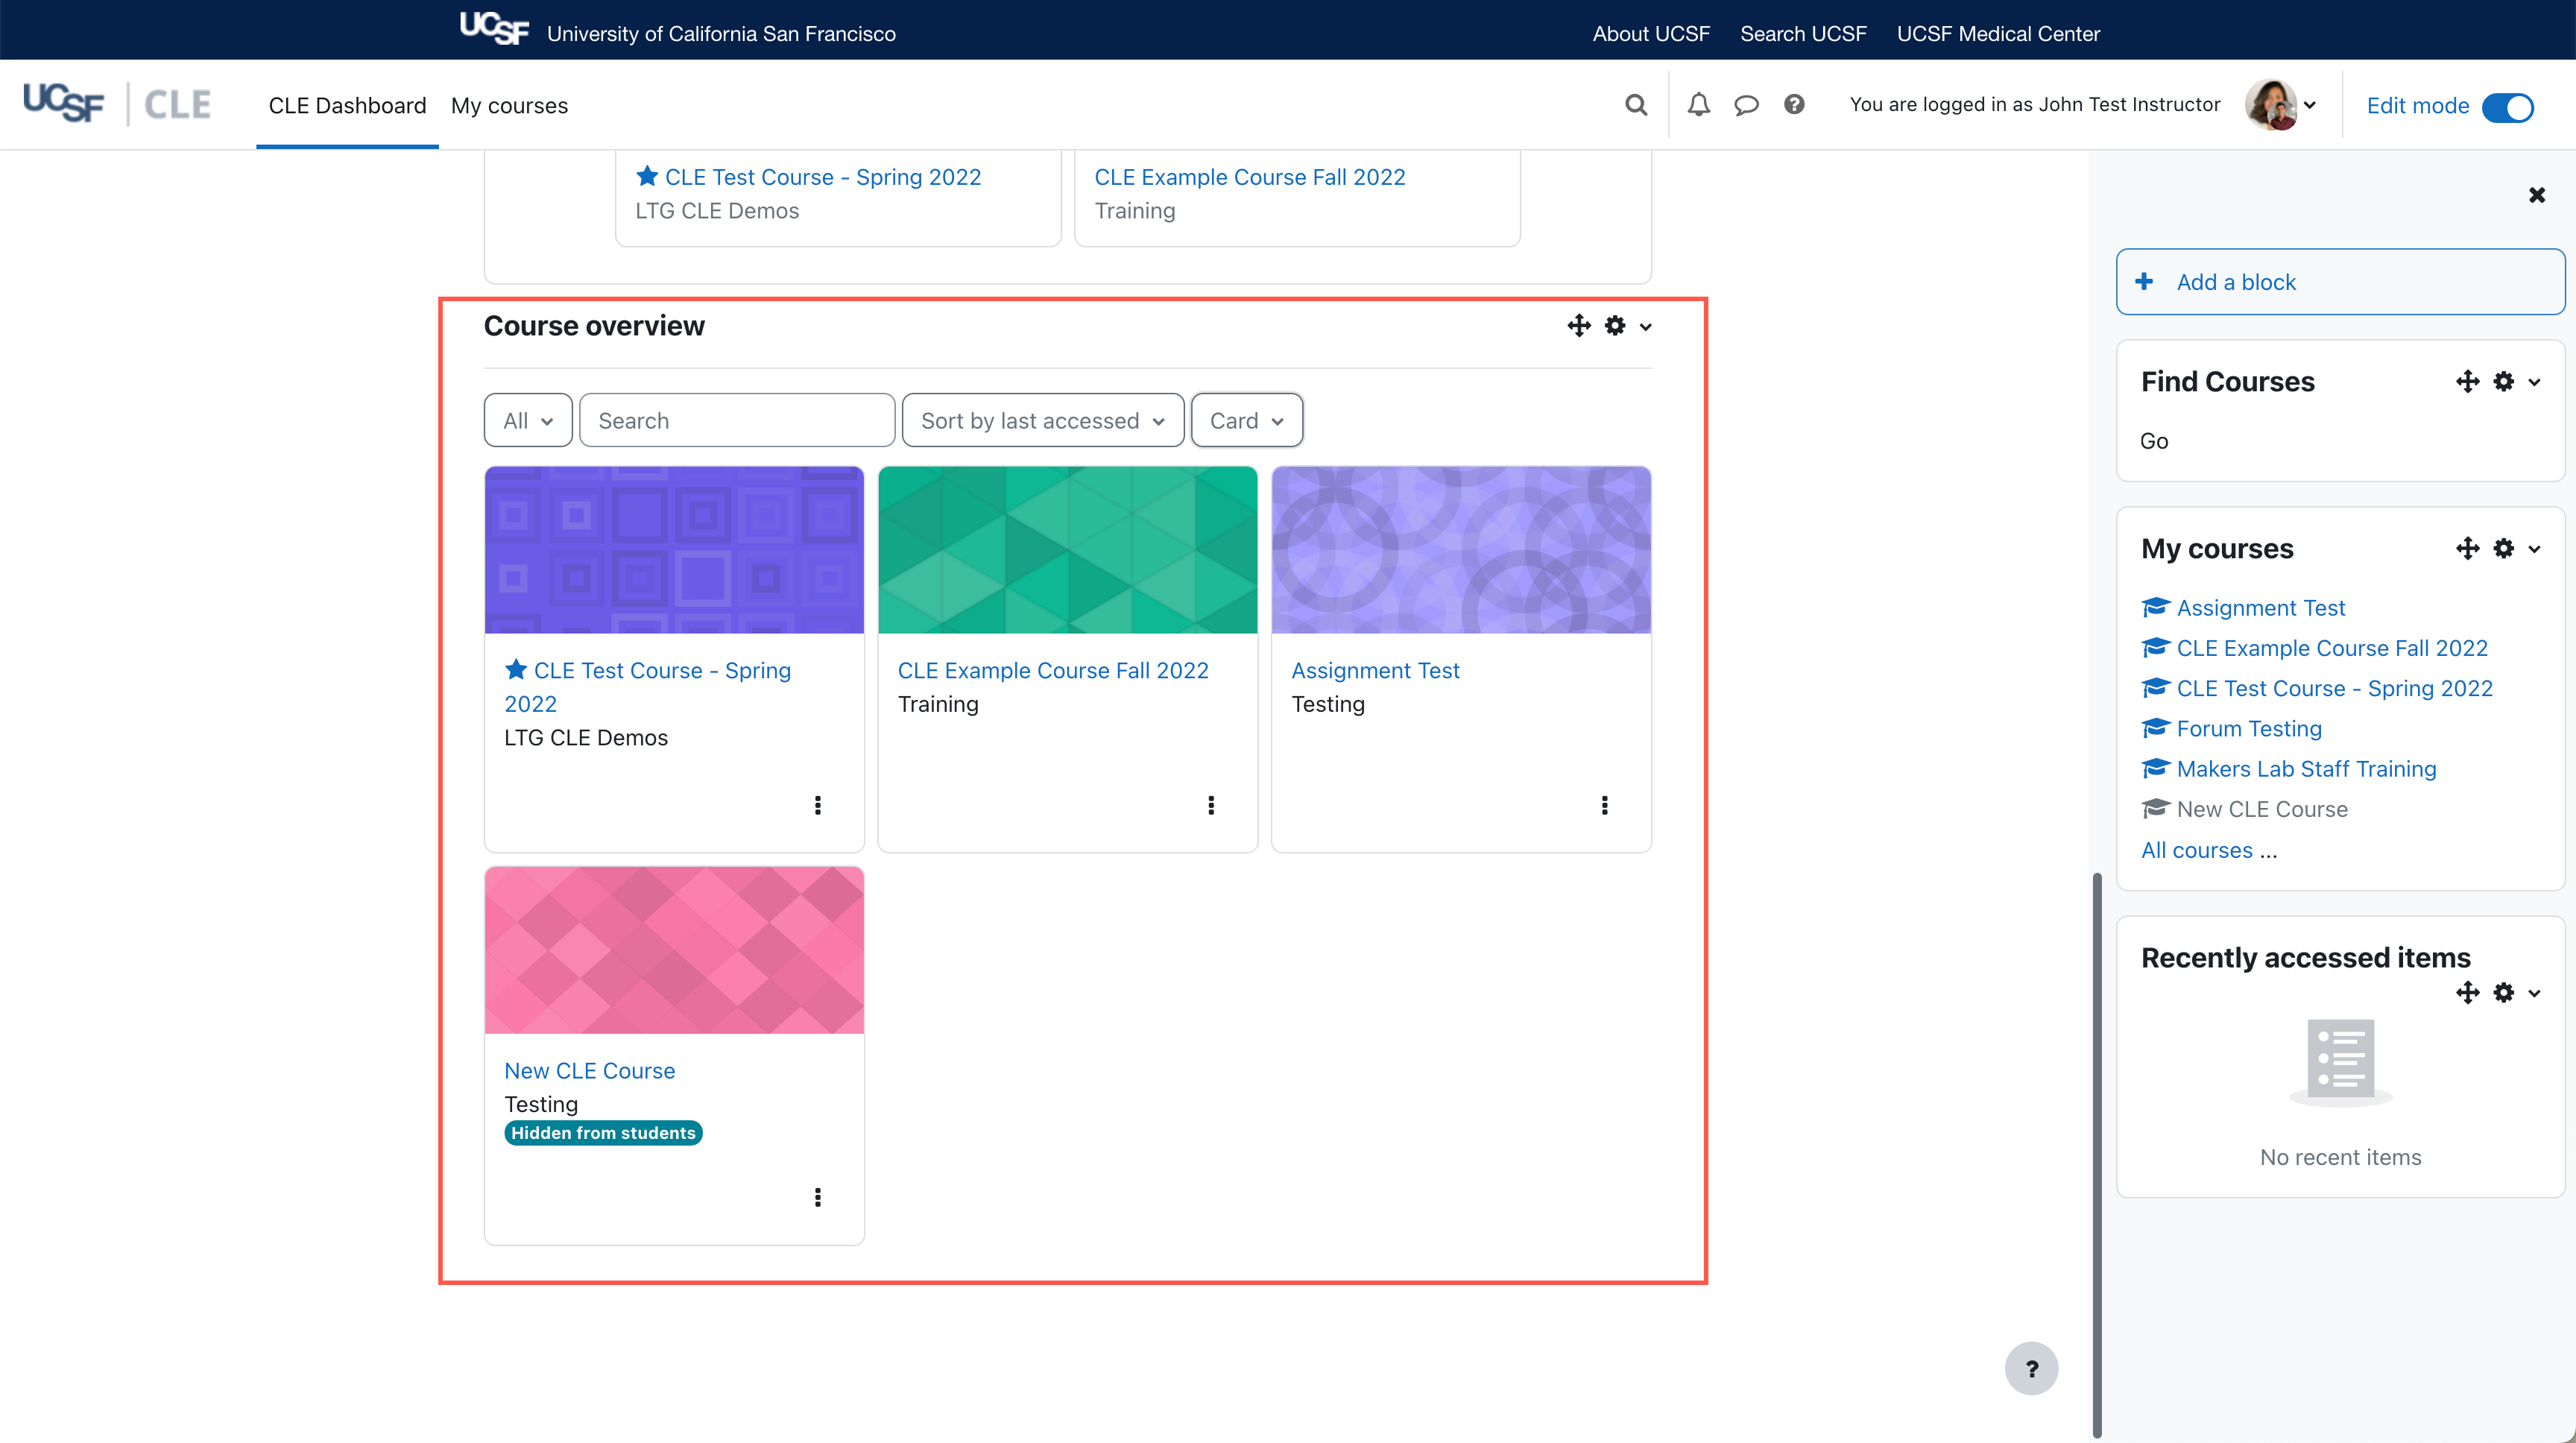Screen dimensions: 2576x1443
Task: Open CLE Example Course Fall 2022 card title
Action: pos(1053,670)
